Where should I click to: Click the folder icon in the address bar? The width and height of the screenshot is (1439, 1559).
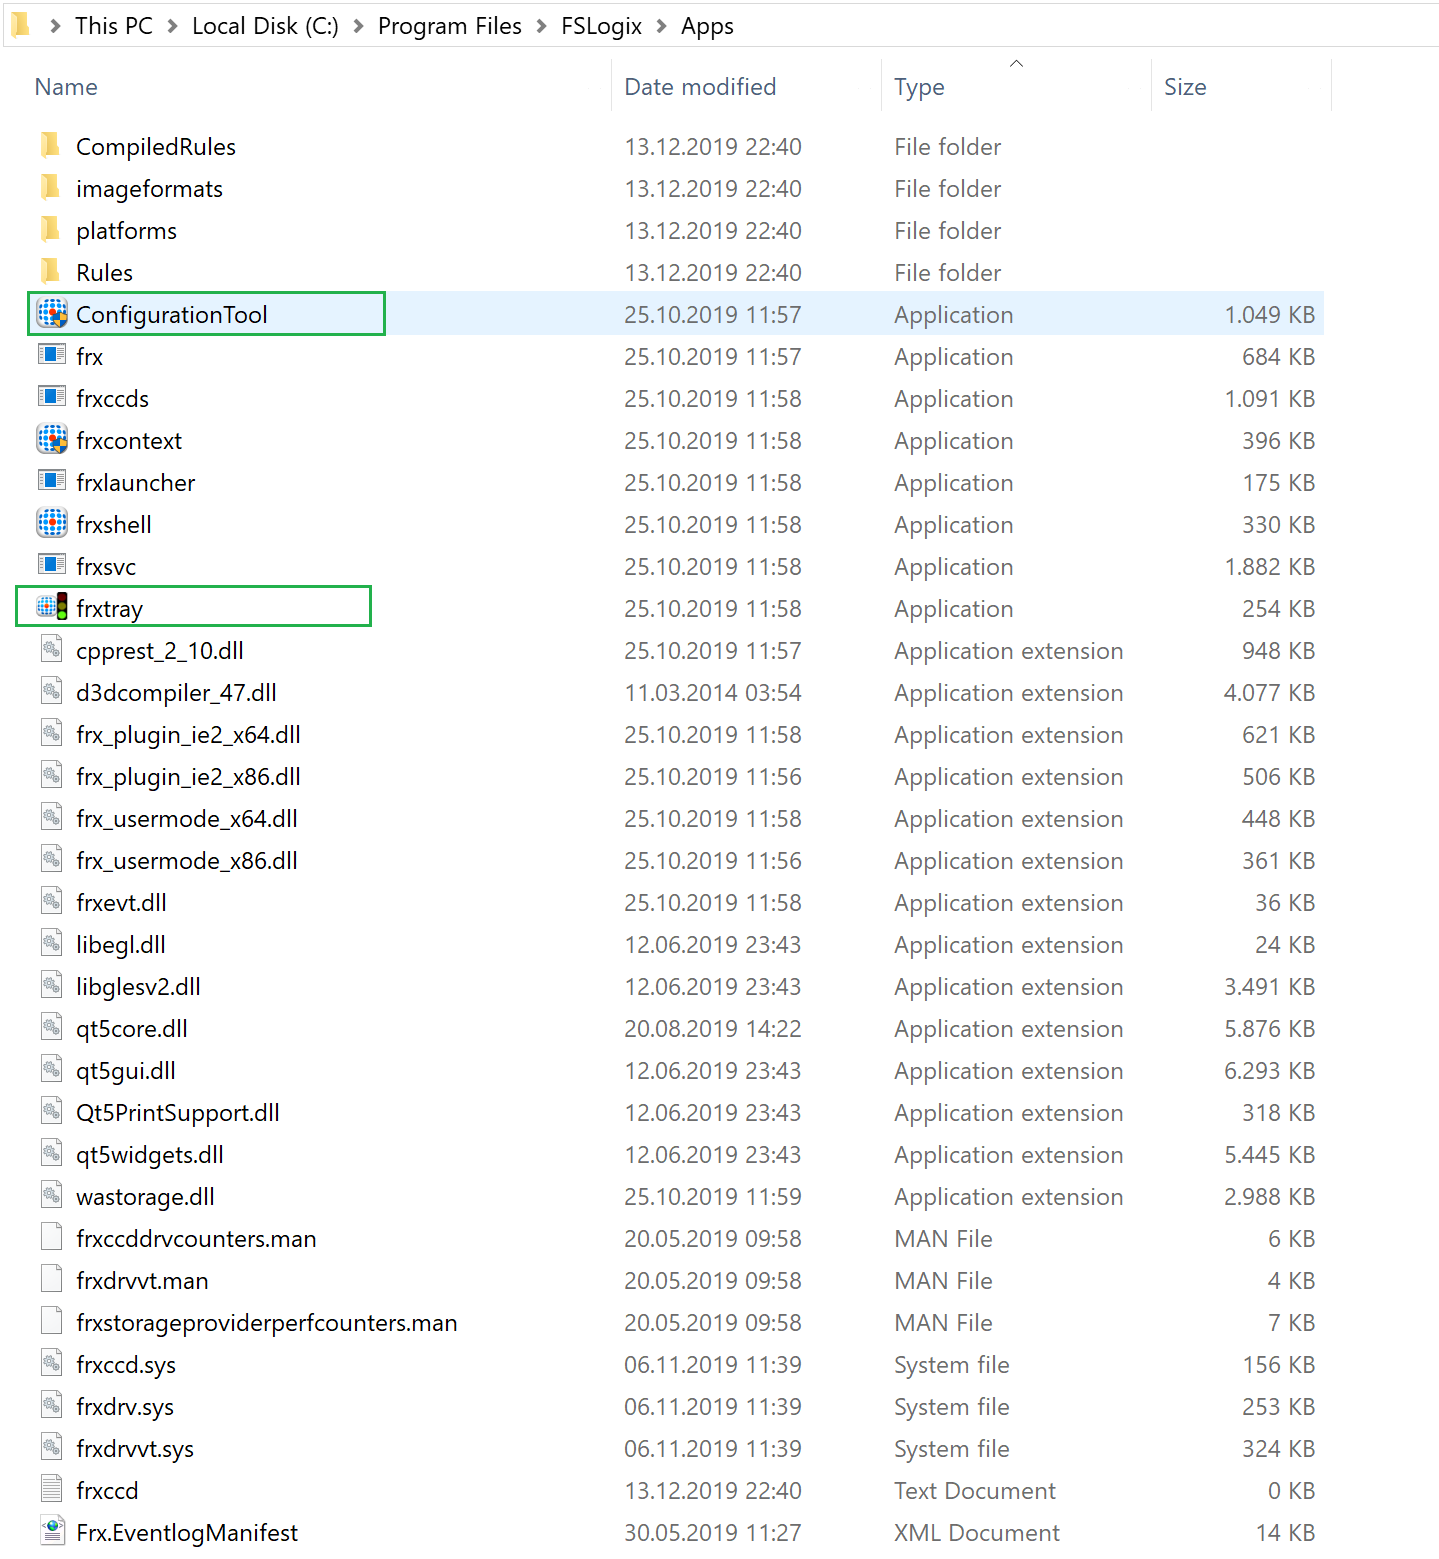(x=20, y=25)
